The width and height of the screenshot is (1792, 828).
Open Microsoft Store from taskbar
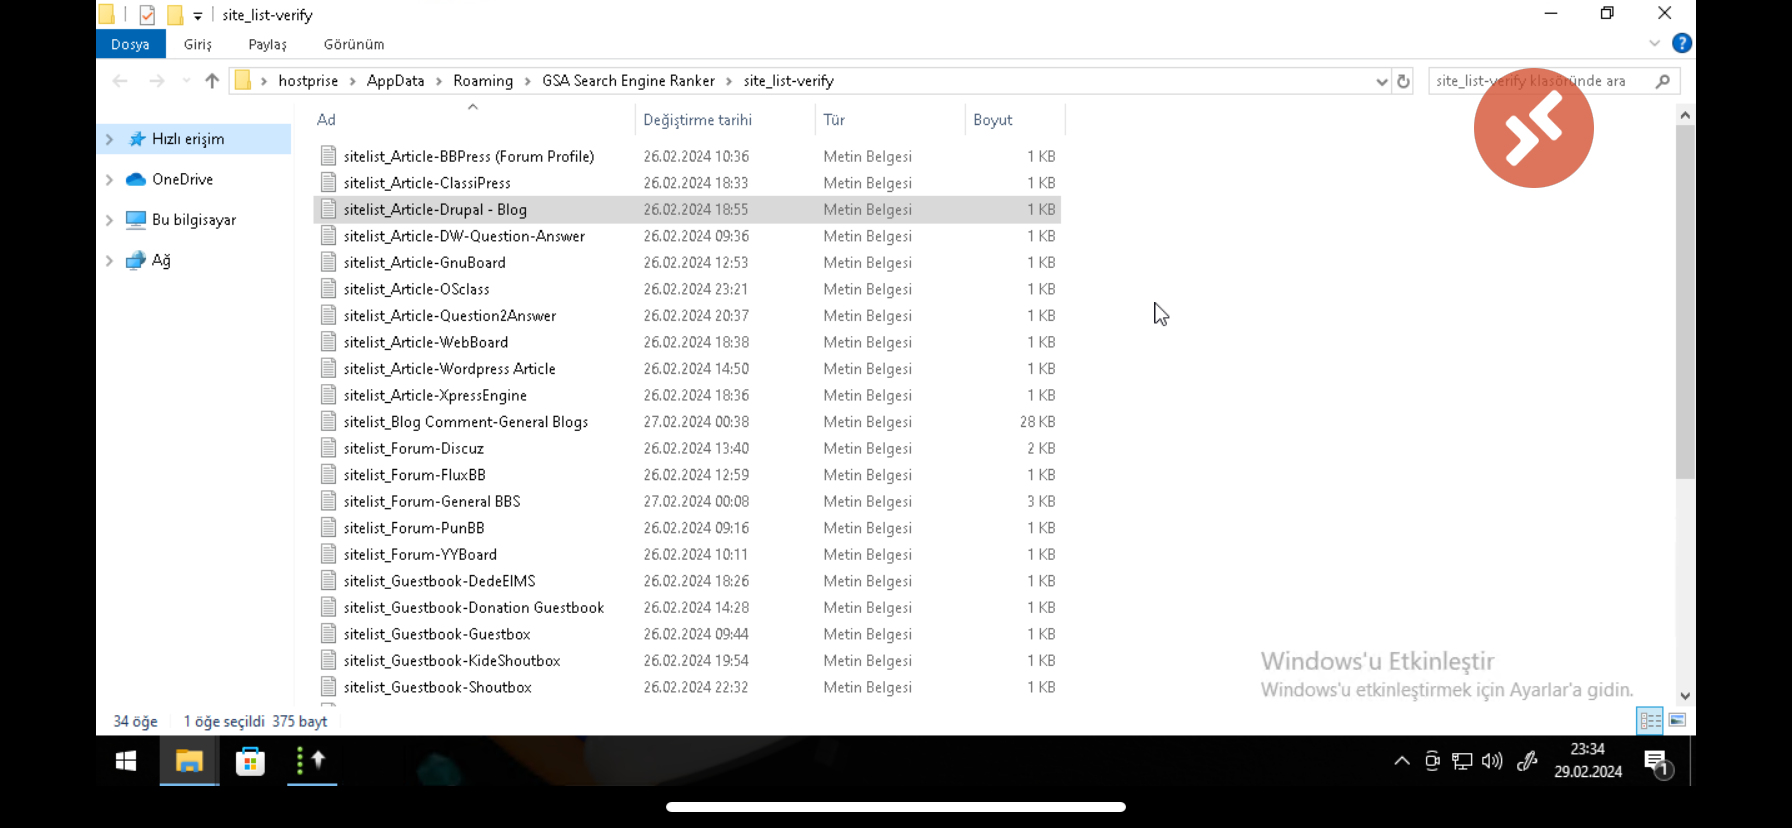[x=250, y=761]
